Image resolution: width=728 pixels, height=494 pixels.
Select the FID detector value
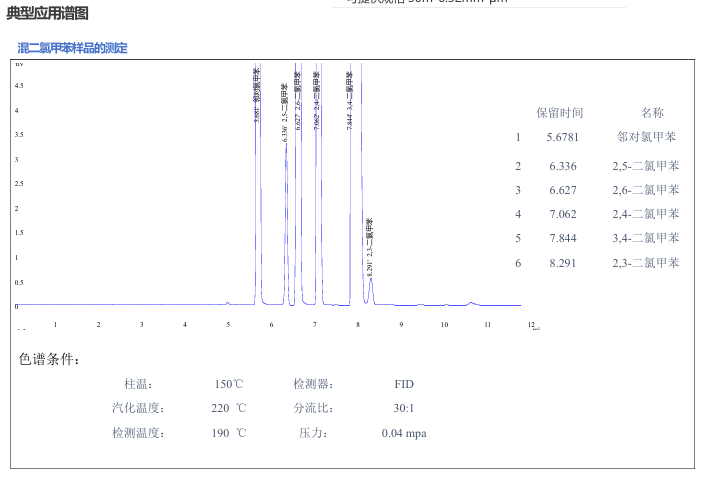tap(404, 384)
